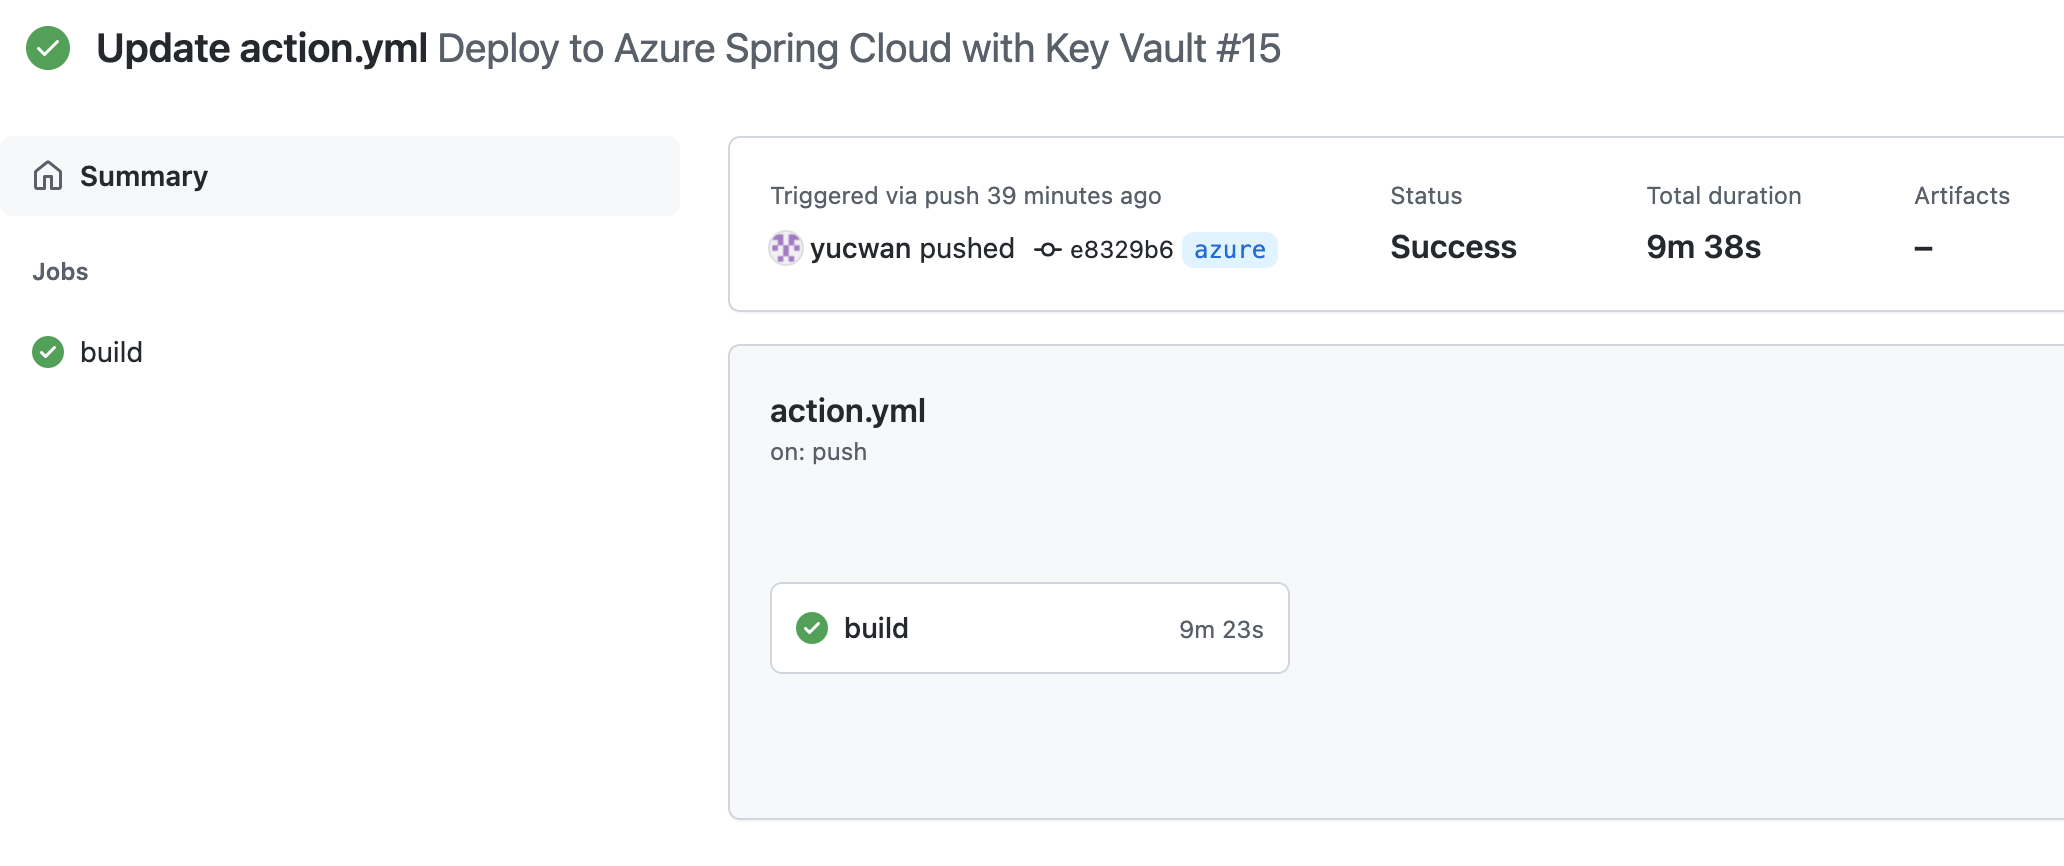Click the 'Update action.yml' run title
The height and width of the screenshot is (866, 2064).
tap(262, 48)
